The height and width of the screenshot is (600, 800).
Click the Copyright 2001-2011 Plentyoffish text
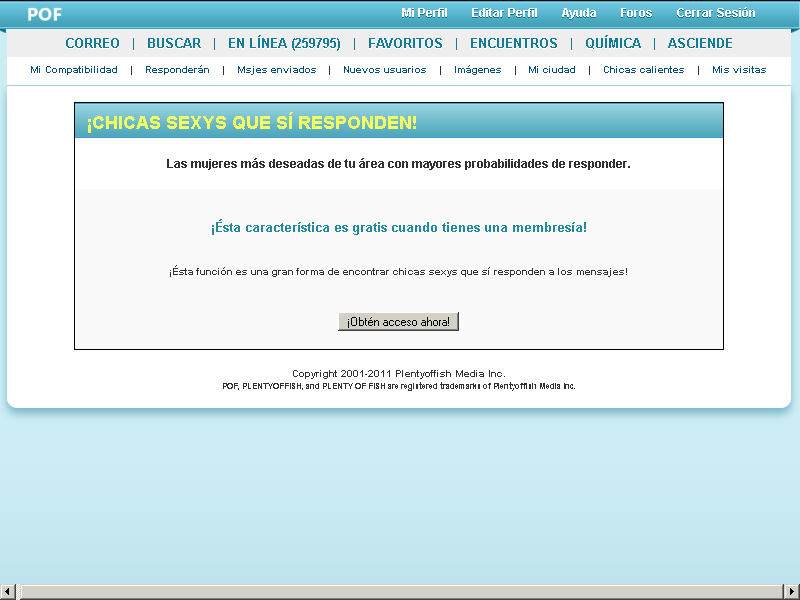point(398,373)
